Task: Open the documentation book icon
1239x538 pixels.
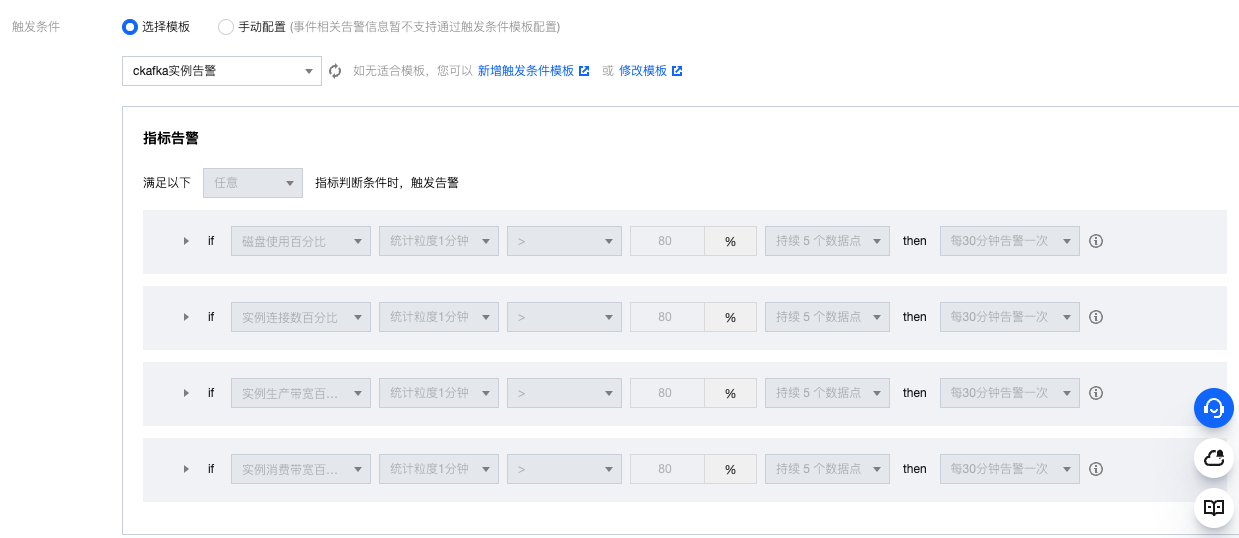Action: (x=1214, y=507)
